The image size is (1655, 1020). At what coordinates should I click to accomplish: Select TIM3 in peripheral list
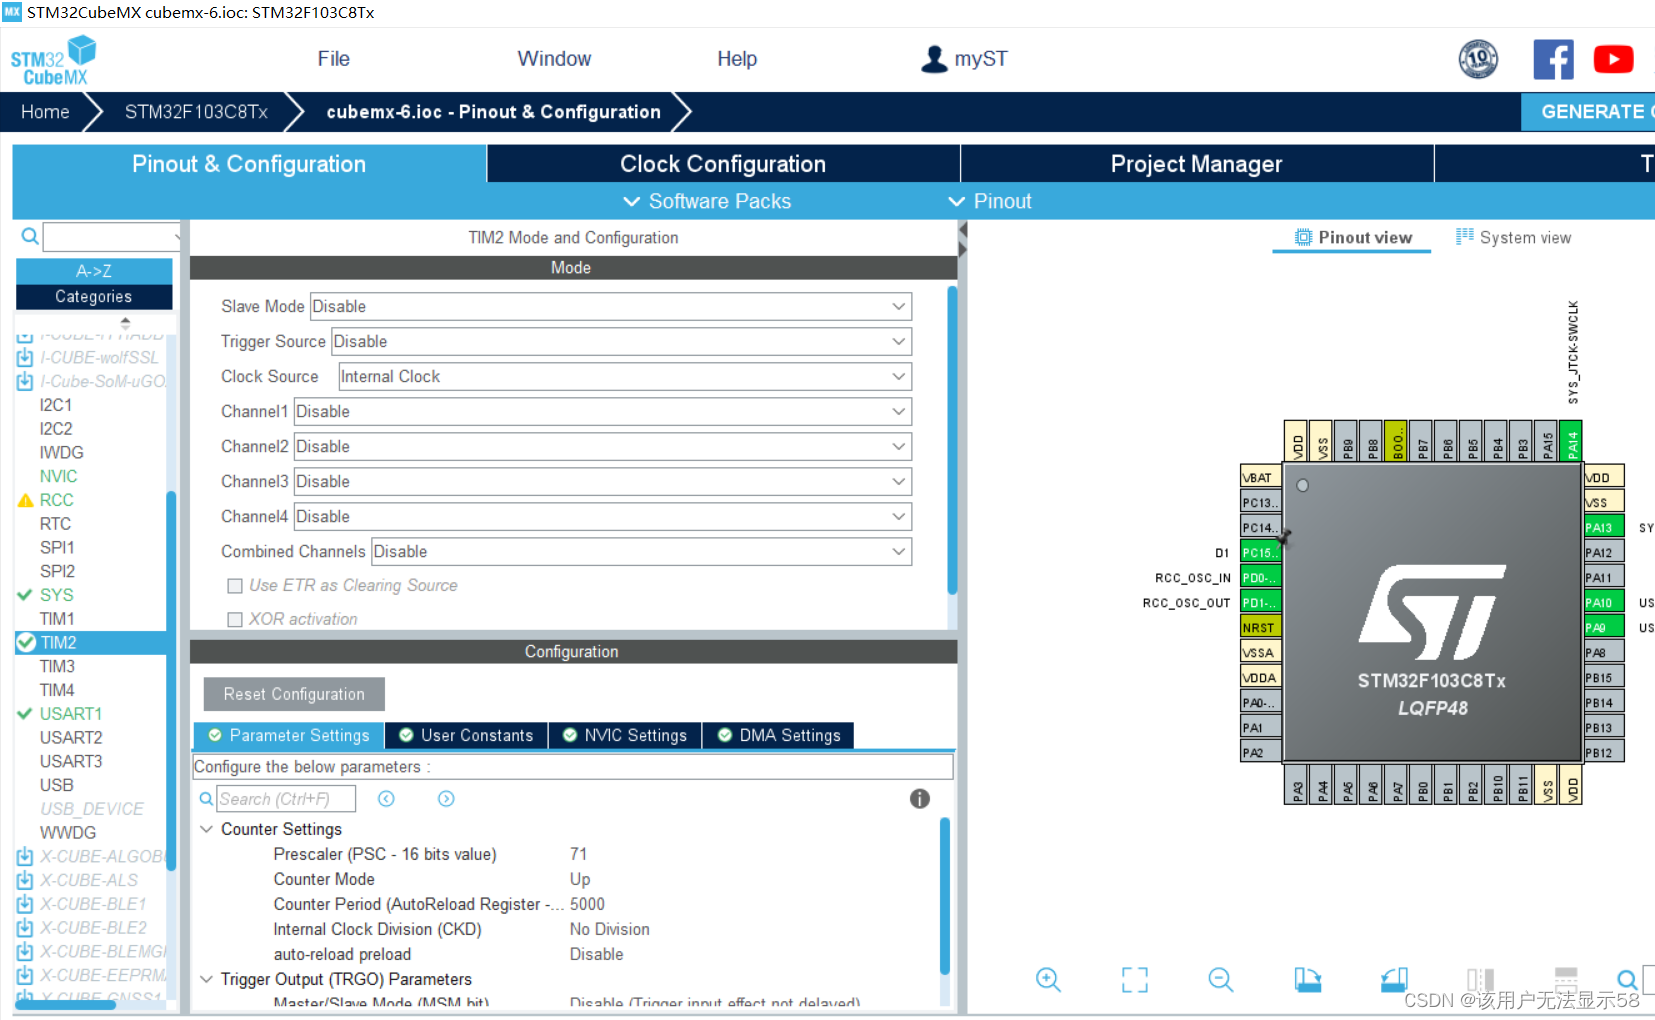point(57,666)
